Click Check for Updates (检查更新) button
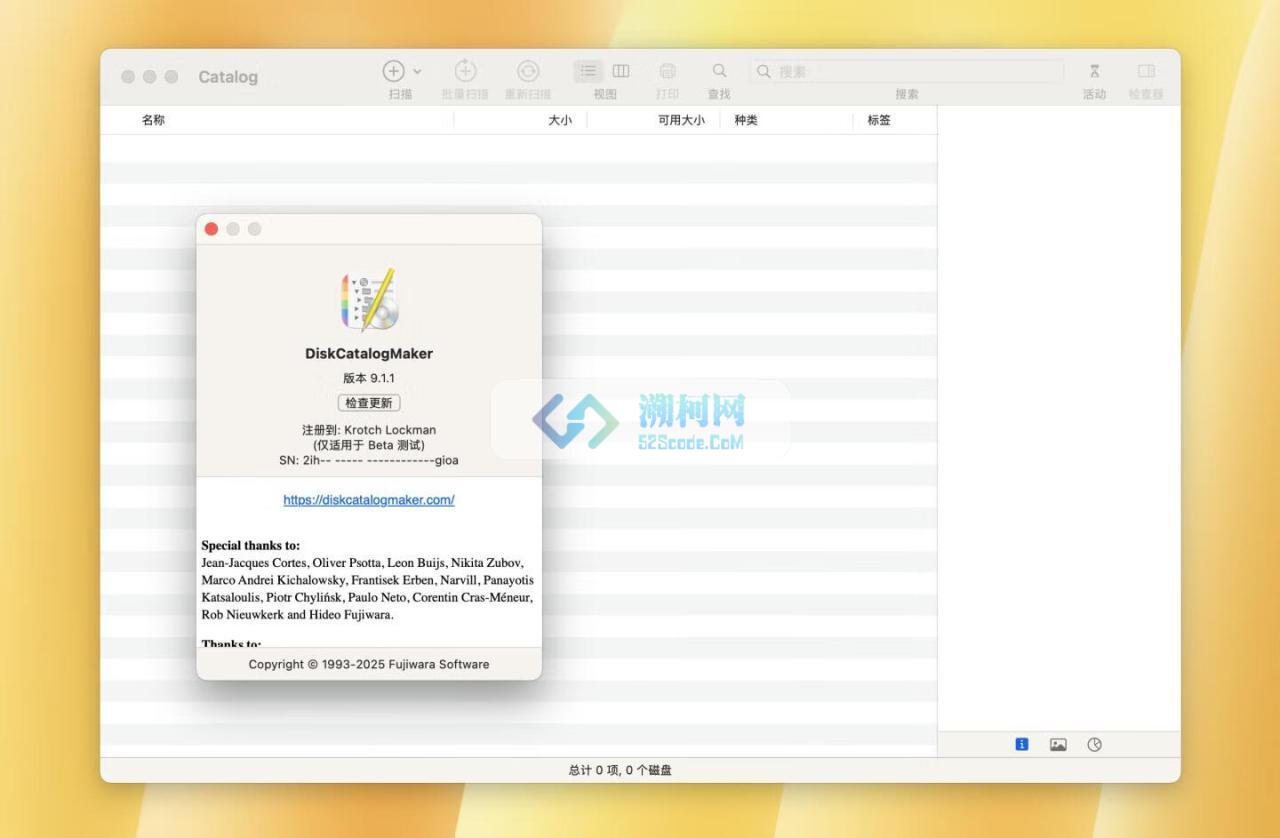Viewport: 1280px width, 838px height. point(369,403)
